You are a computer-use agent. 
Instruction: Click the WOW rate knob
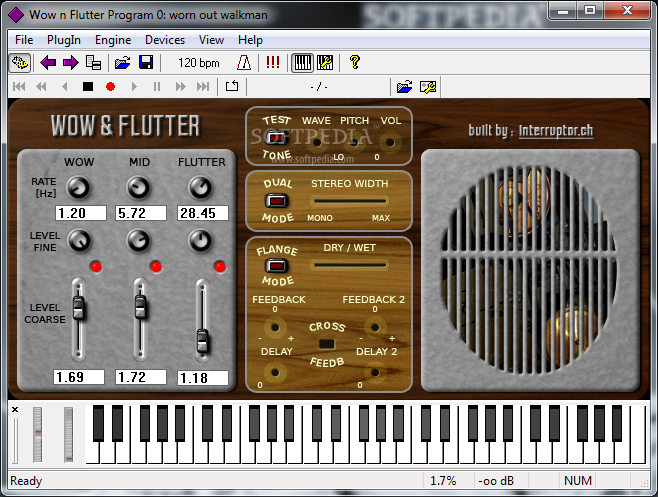point(78,188)
